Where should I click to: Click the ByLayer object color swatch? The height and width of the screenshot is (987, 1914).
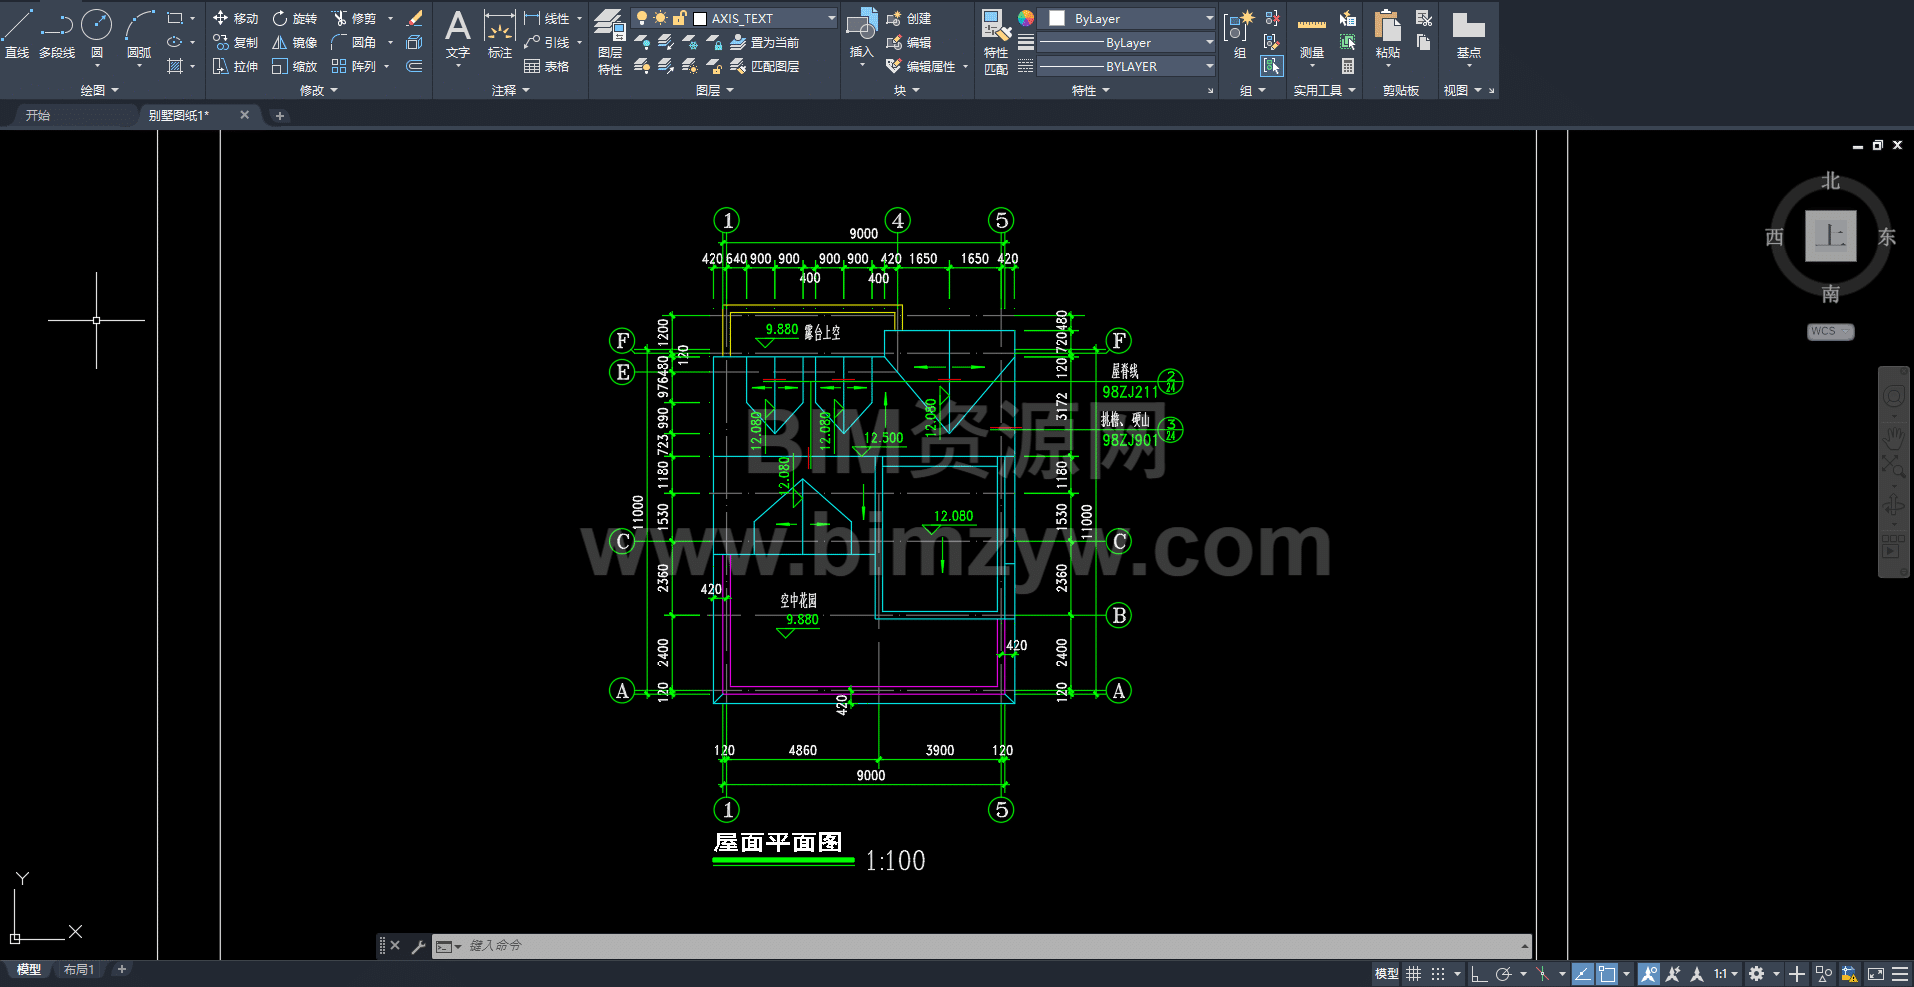pyautogui.click(x=1057, y=18)
